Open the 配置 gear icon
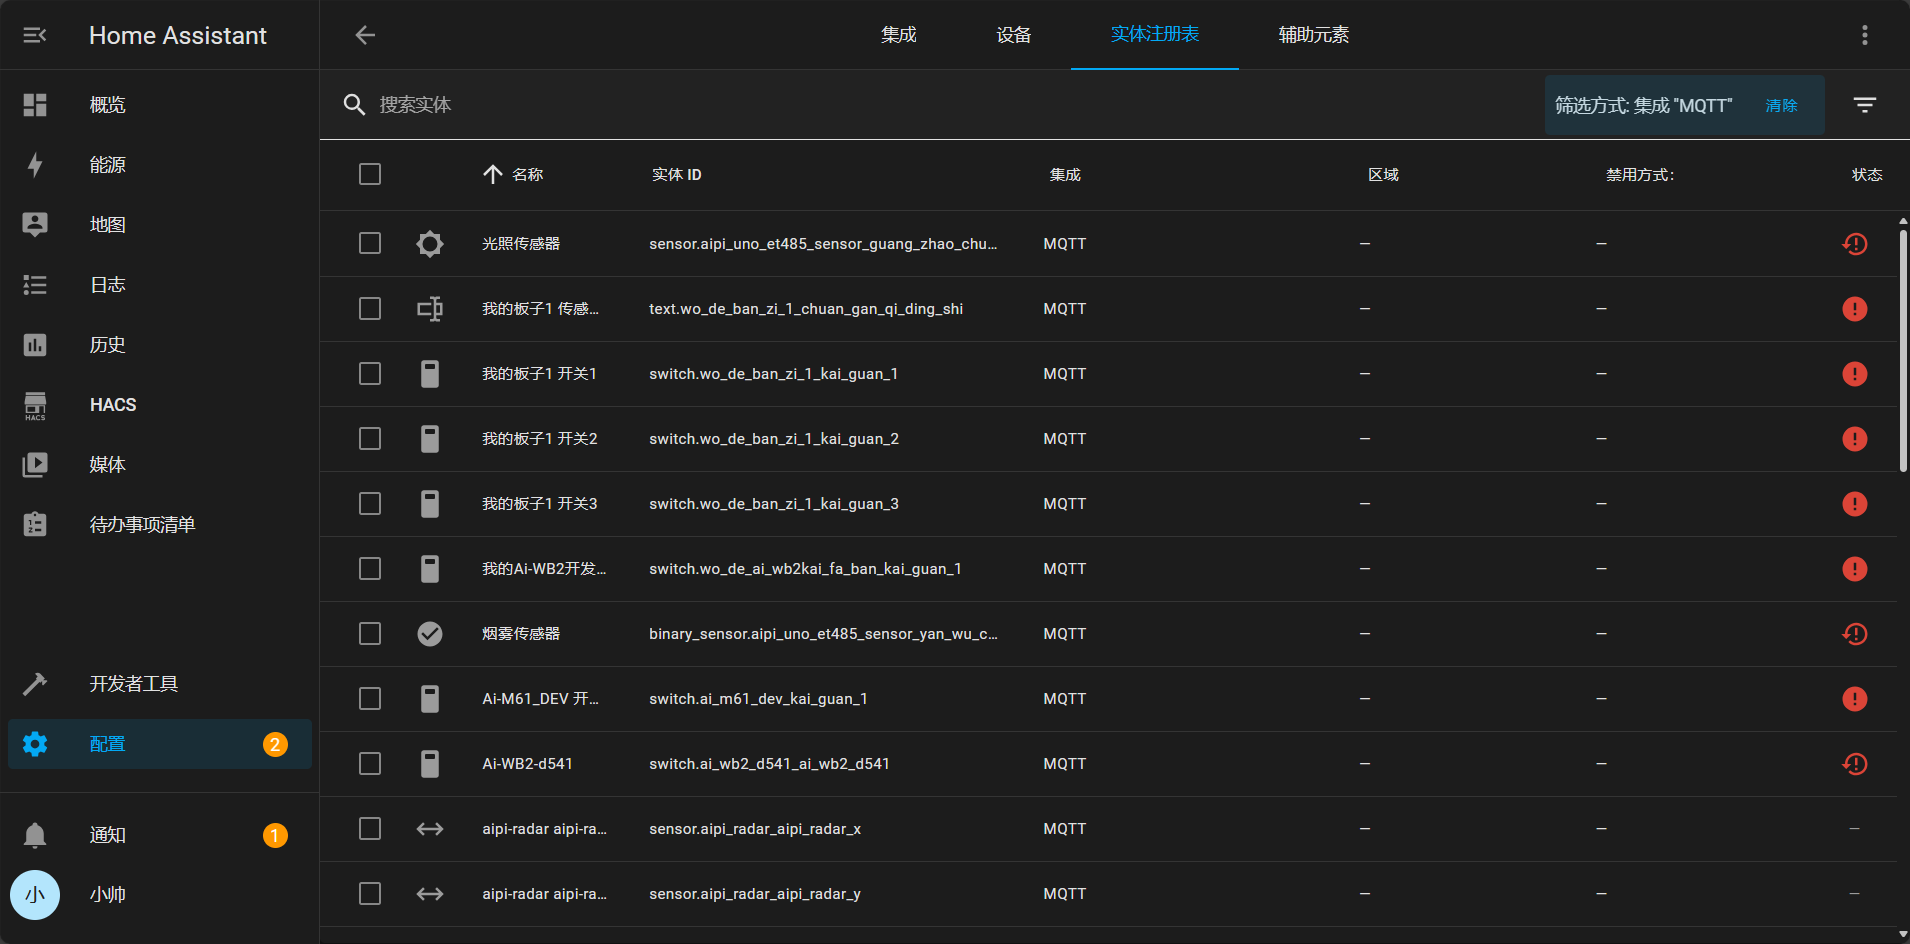This screenshot has width=1910, height=944. [35, 744]
